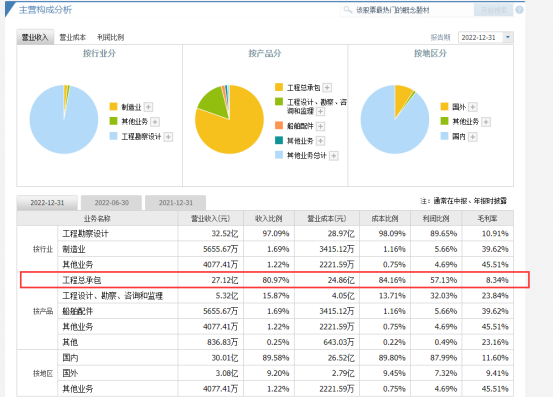Click the 国内 blue legend swatch
The image size is (554, 397).
click(444, 136)
